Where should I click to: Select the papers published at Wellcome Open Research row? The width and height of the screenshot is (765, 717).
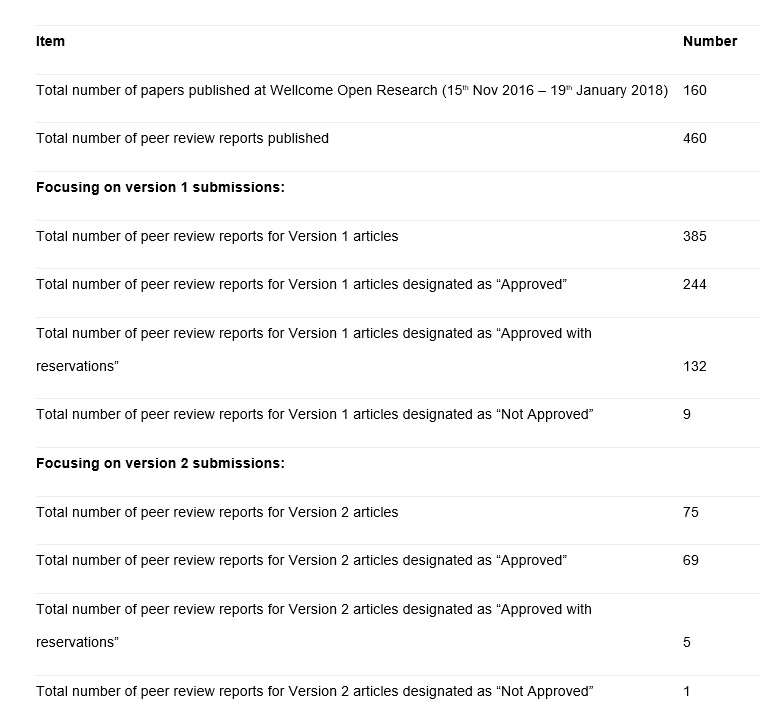[351, 90]
